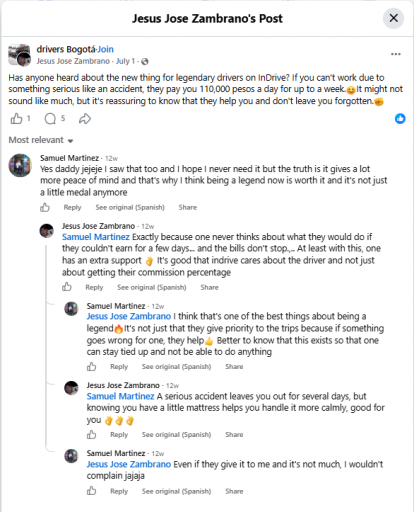Reply to Samuel Martinez's first comment
Viewport: 414px width, 512px height.
72,207
